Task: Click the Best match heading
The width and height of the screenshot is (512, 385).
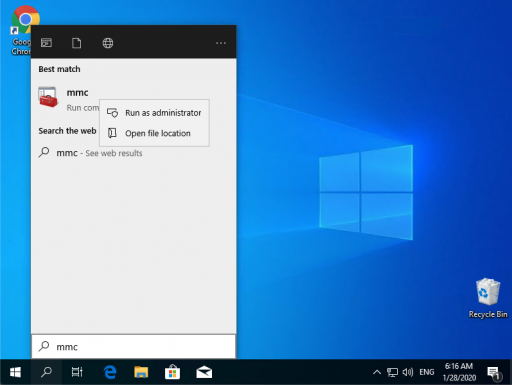Action: [x=59, y=69]
